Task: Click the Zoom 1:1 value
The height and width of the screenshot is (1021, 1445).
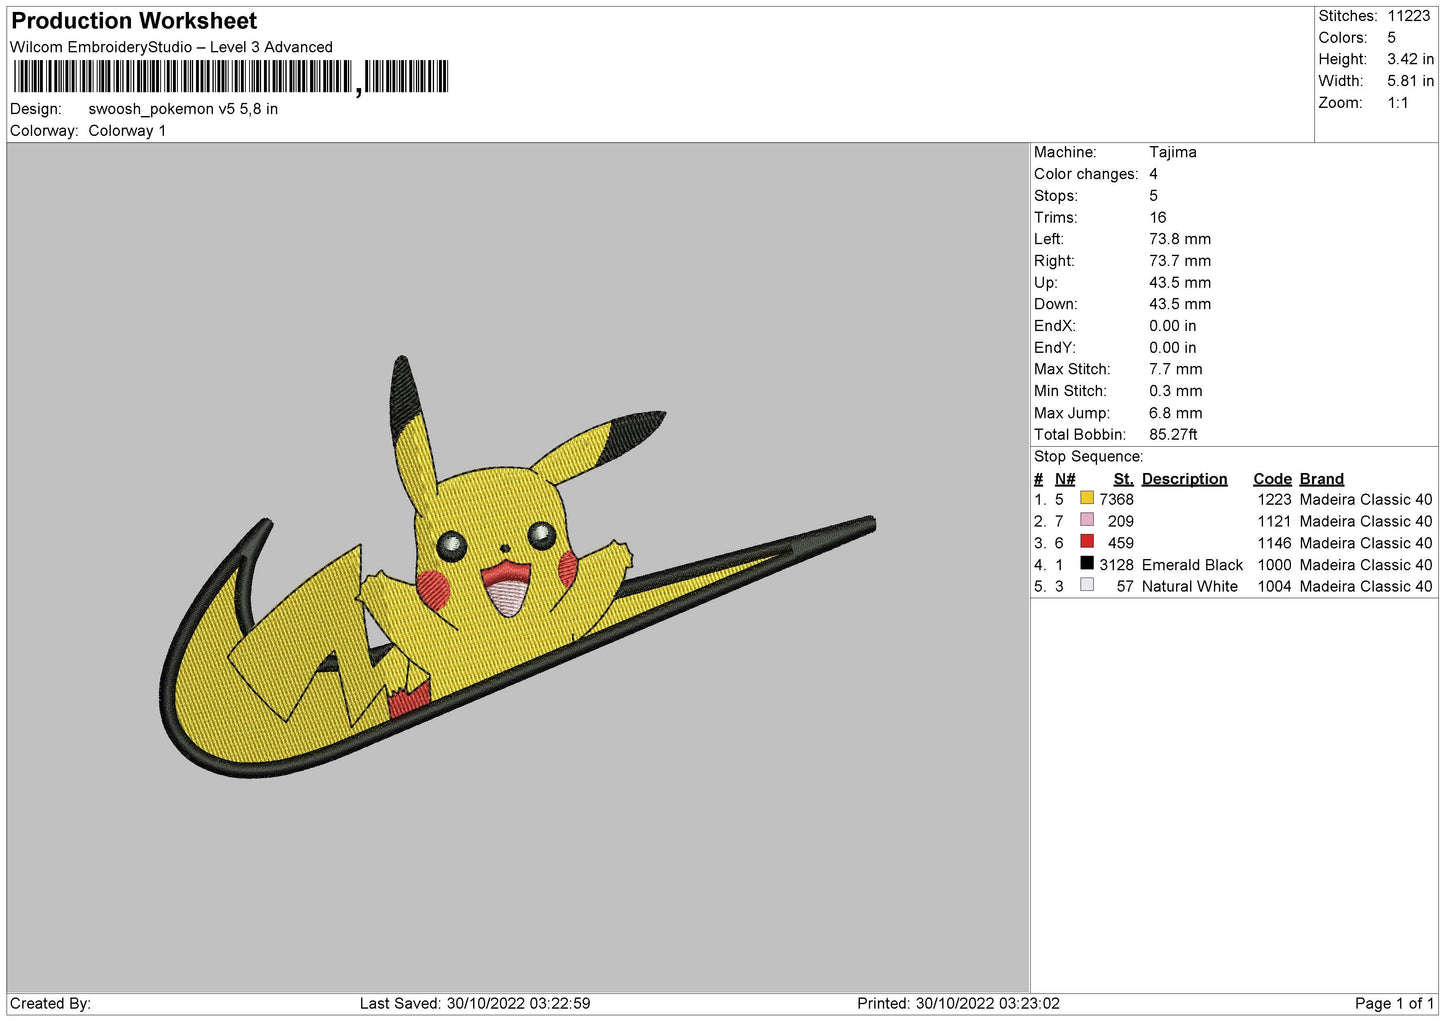Action: [1397, 103]
